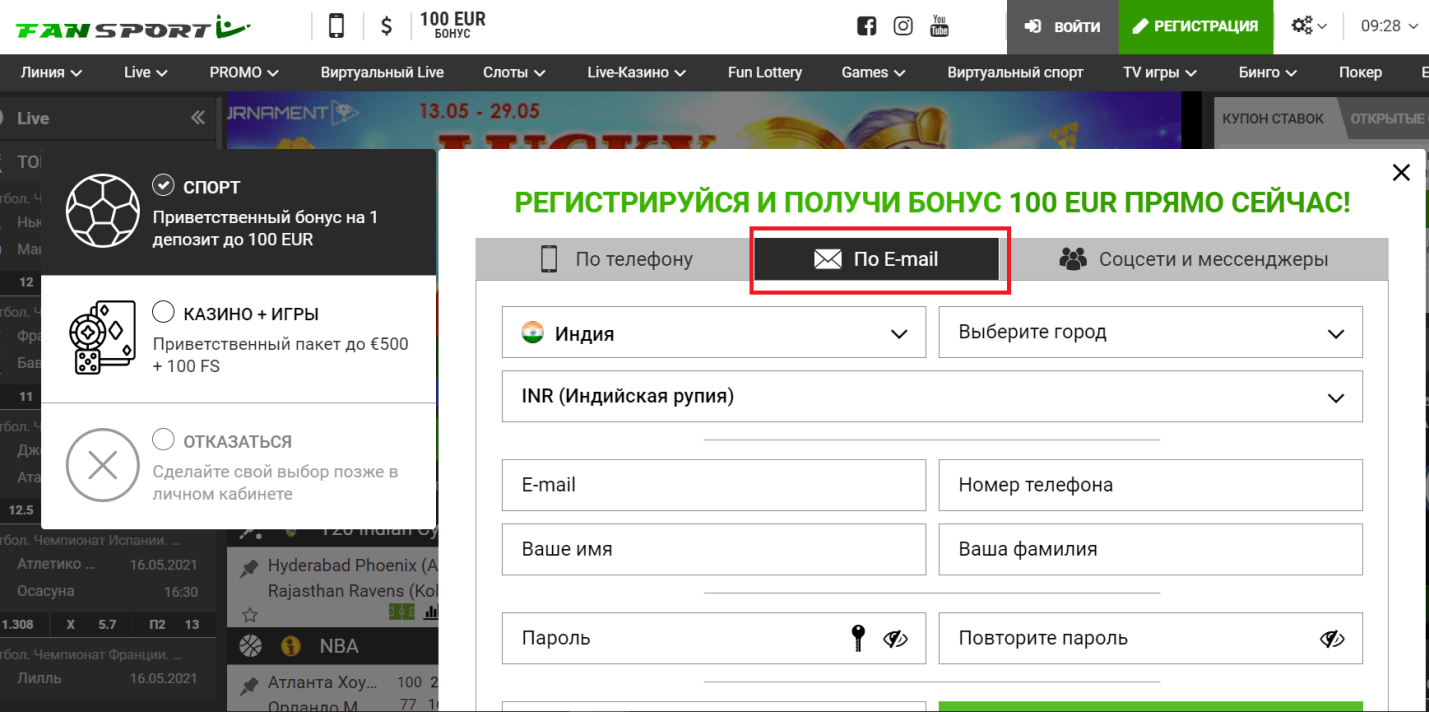Click the ВОЙТИ login button
This screenshot has height=712, width=1429.
click(1062, 27)
